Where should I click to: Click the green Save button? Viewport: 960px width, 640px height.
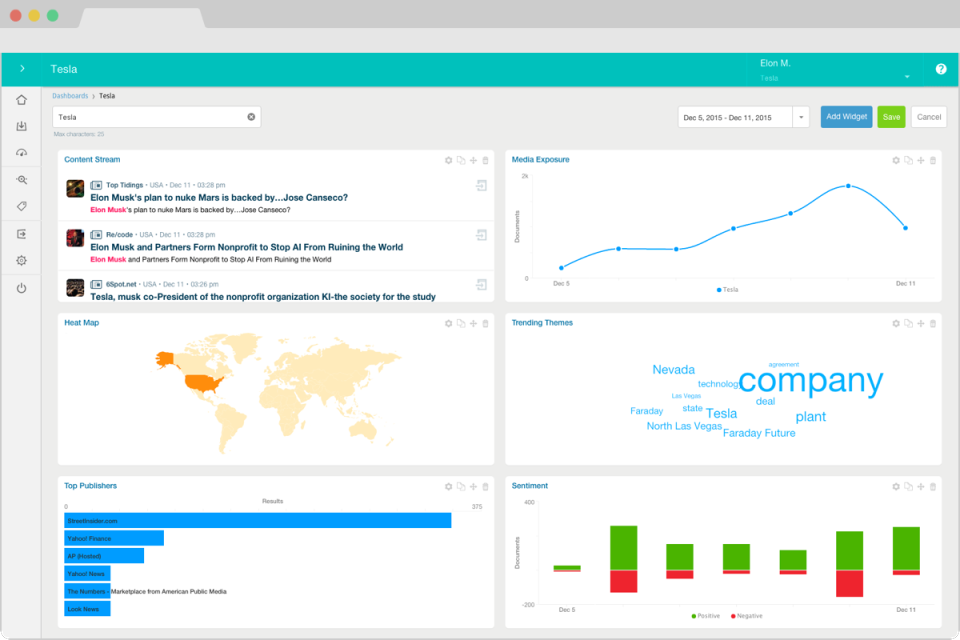point(891,117)
